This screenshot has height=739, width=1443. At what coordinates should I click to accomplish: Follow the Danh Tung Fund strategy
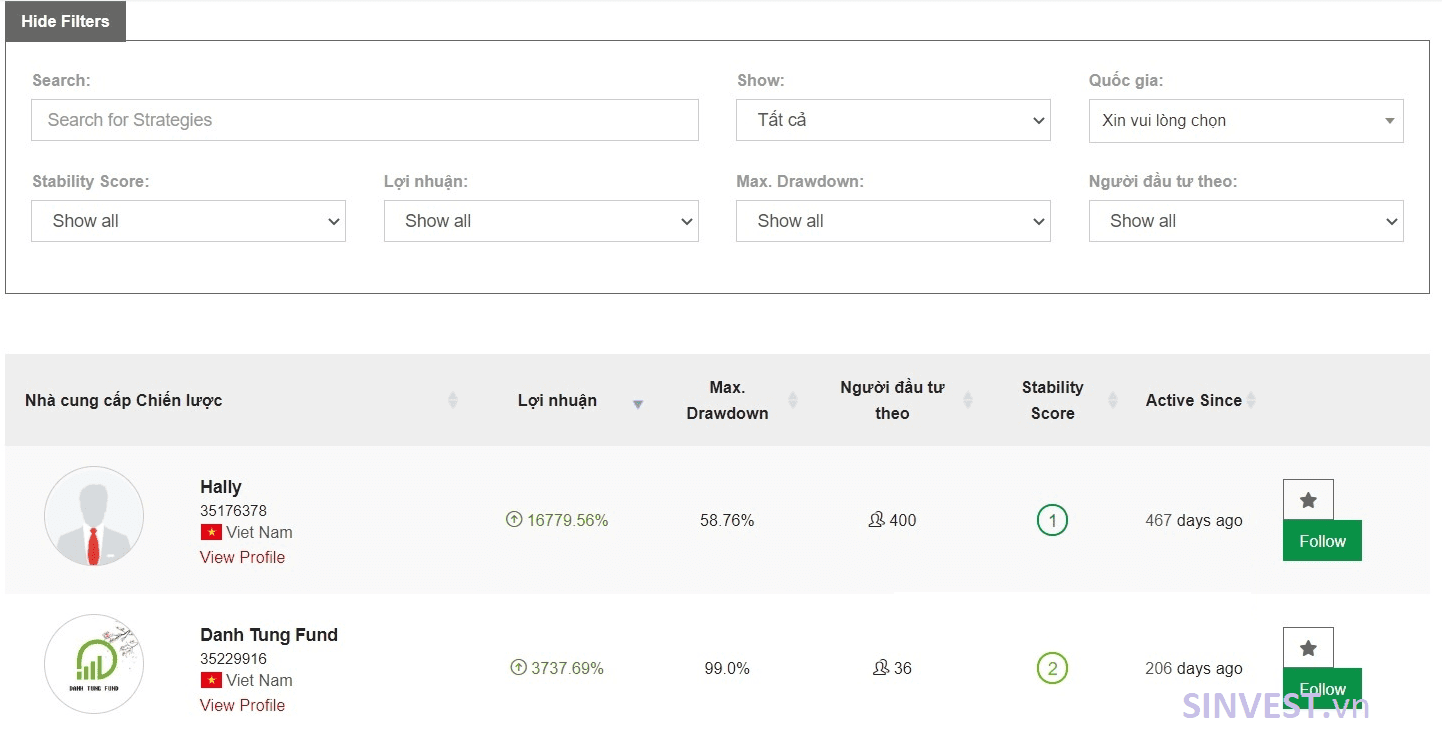(x=1322, y=689)
